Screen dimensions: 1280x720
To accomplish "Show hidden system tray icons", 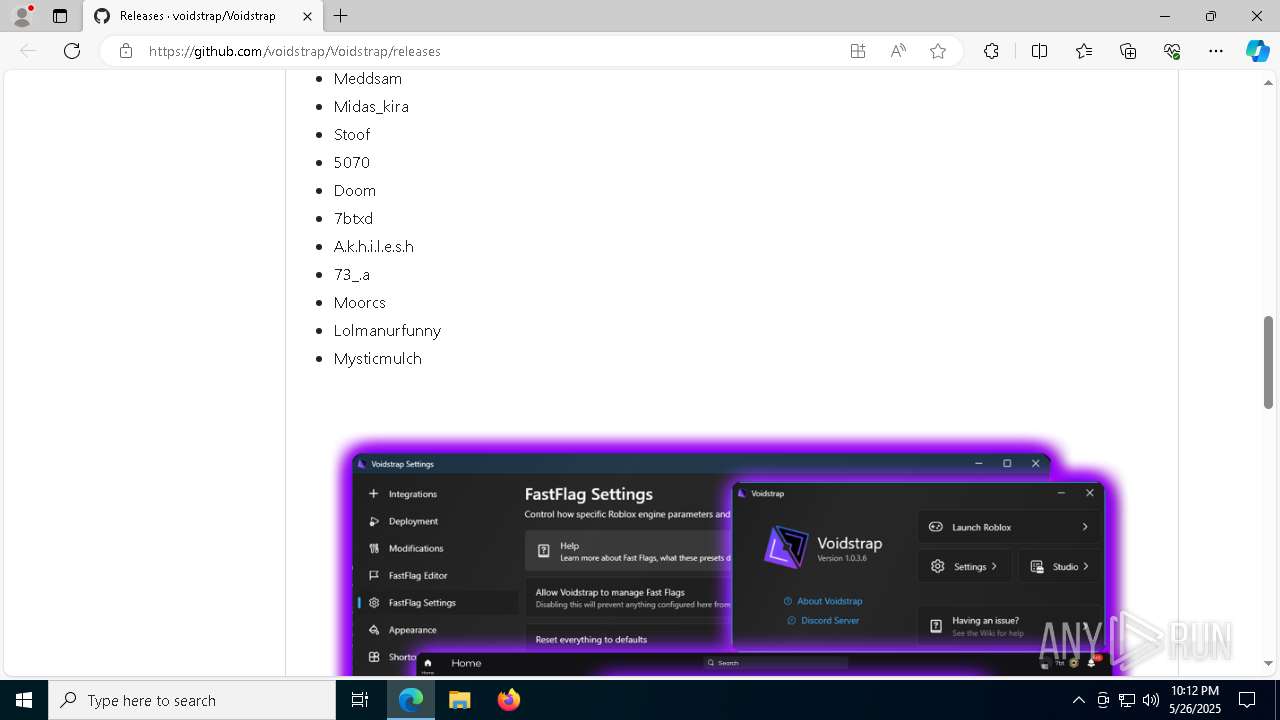I will pos(1078,700).
